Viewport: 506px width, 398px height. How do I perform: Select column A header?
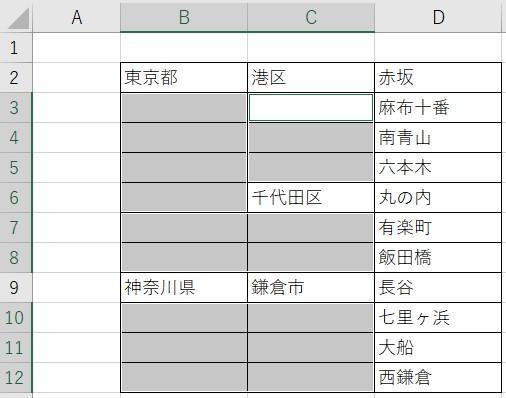pyautogui.click(x=77, y=17)
